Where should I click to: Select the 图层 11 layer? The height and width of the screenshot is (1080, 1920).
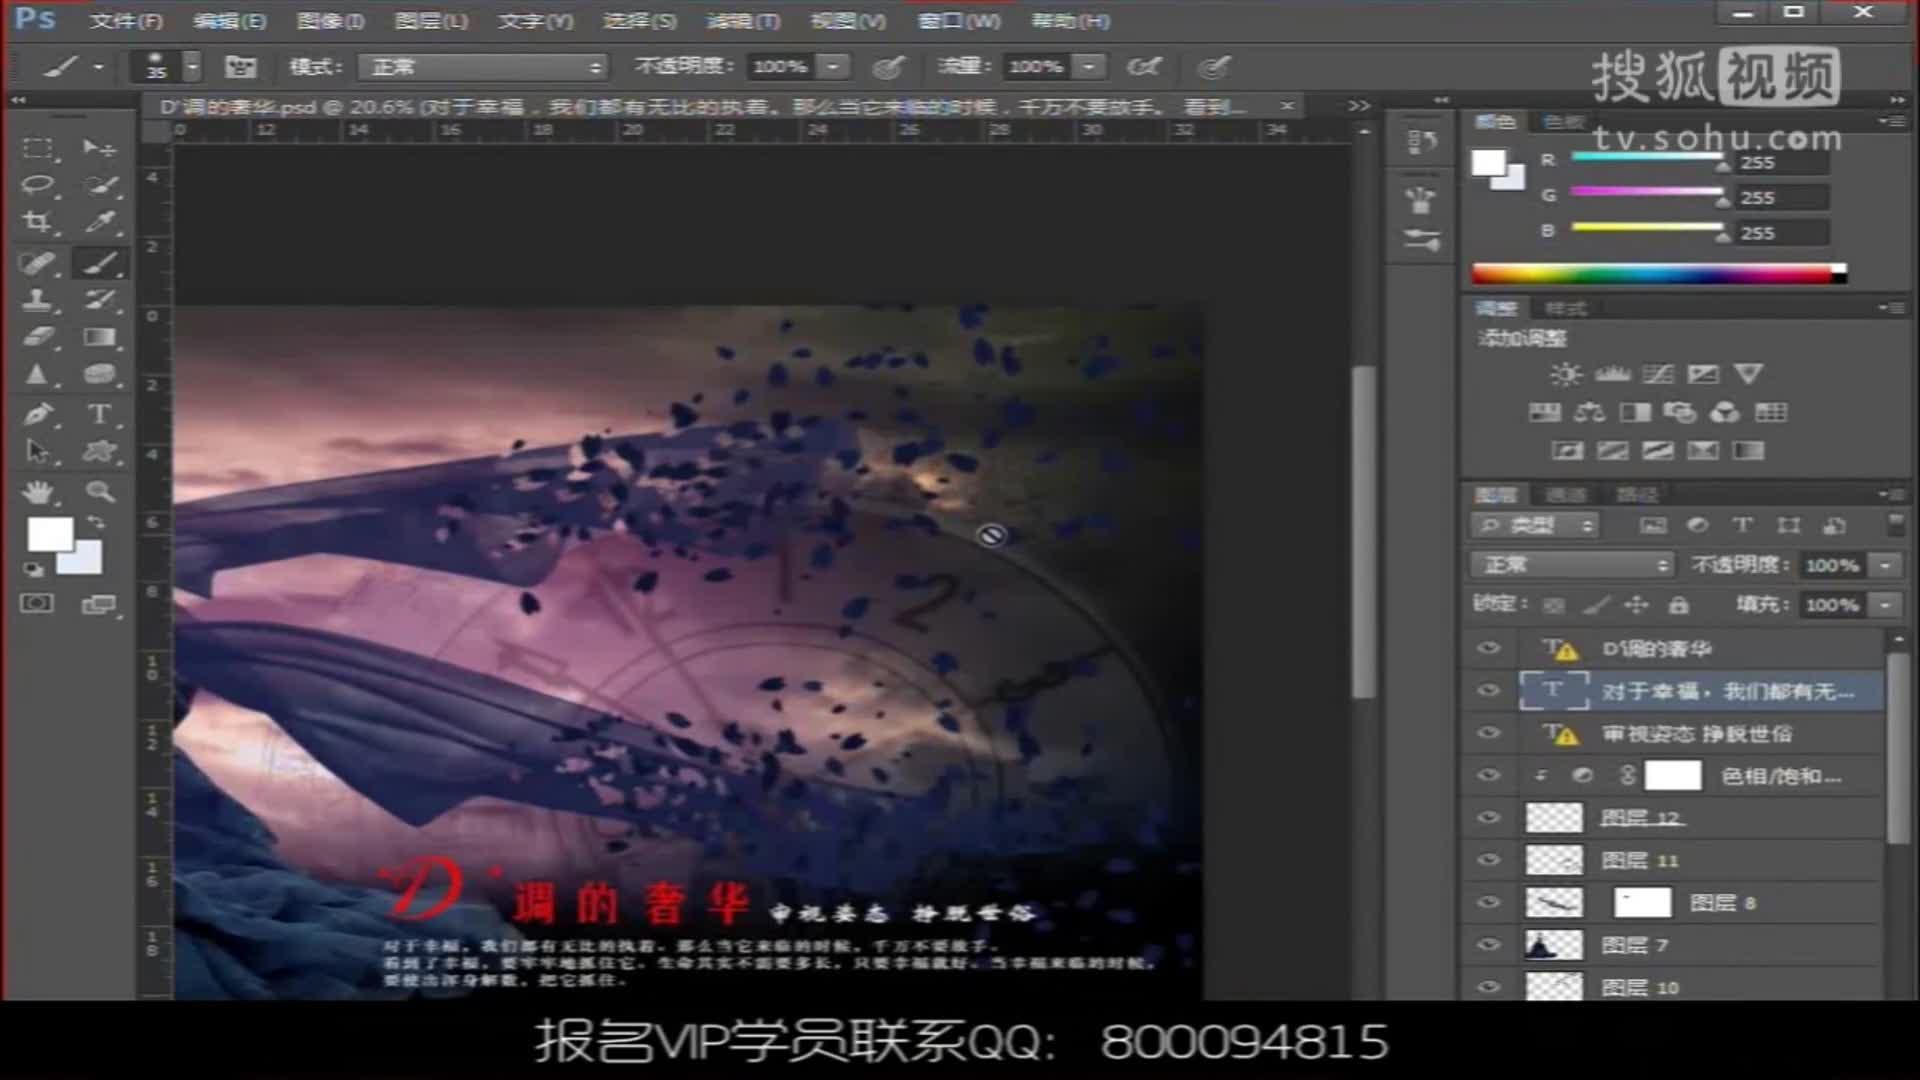(1700, 860)
